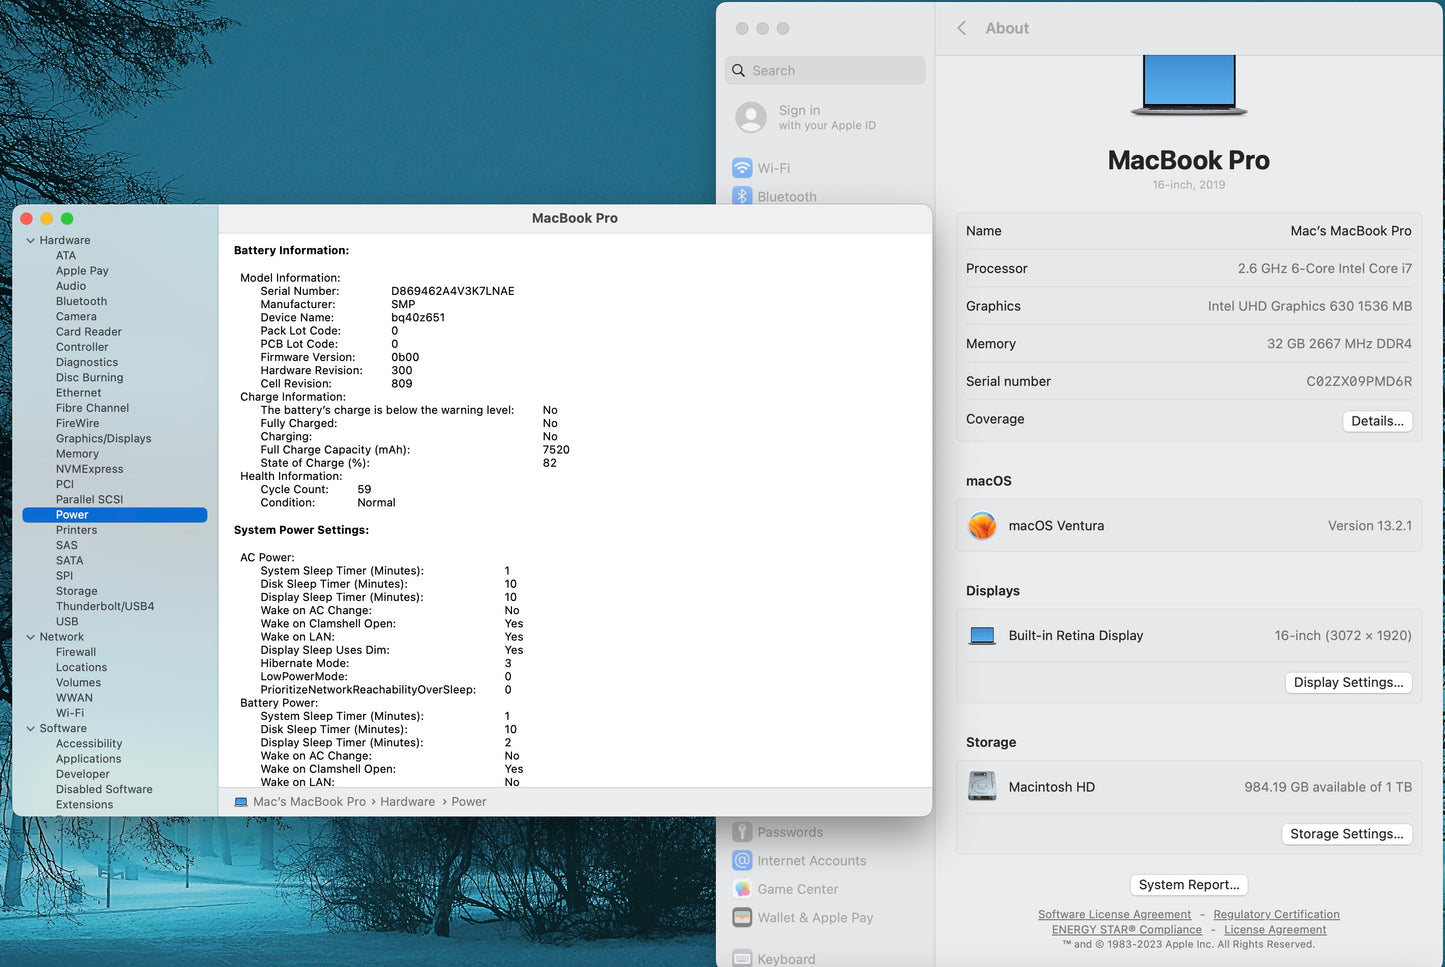Click the Search field in System Settings
Viewport: 1445px width, 967px height.
pyautogui.click(x=825, y=71)
